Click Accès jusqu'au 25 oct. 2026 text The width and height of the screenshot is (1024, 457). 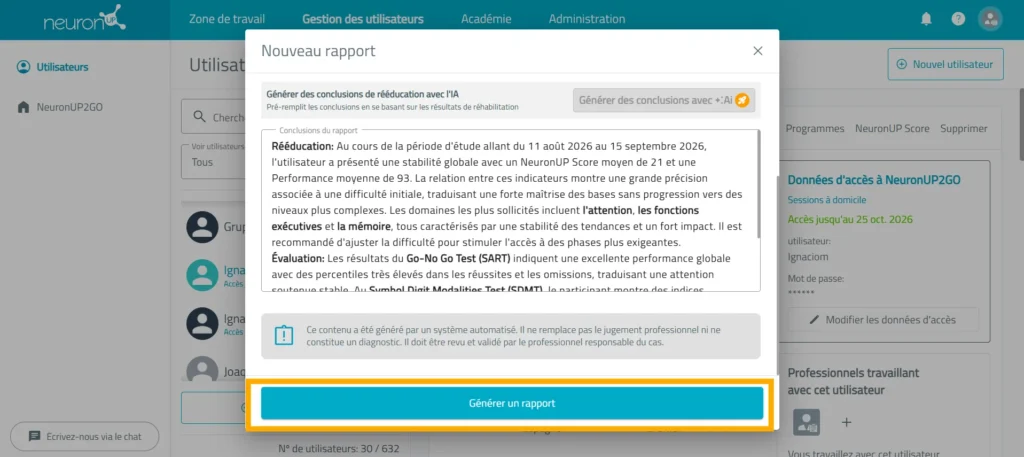click(850, 219)
